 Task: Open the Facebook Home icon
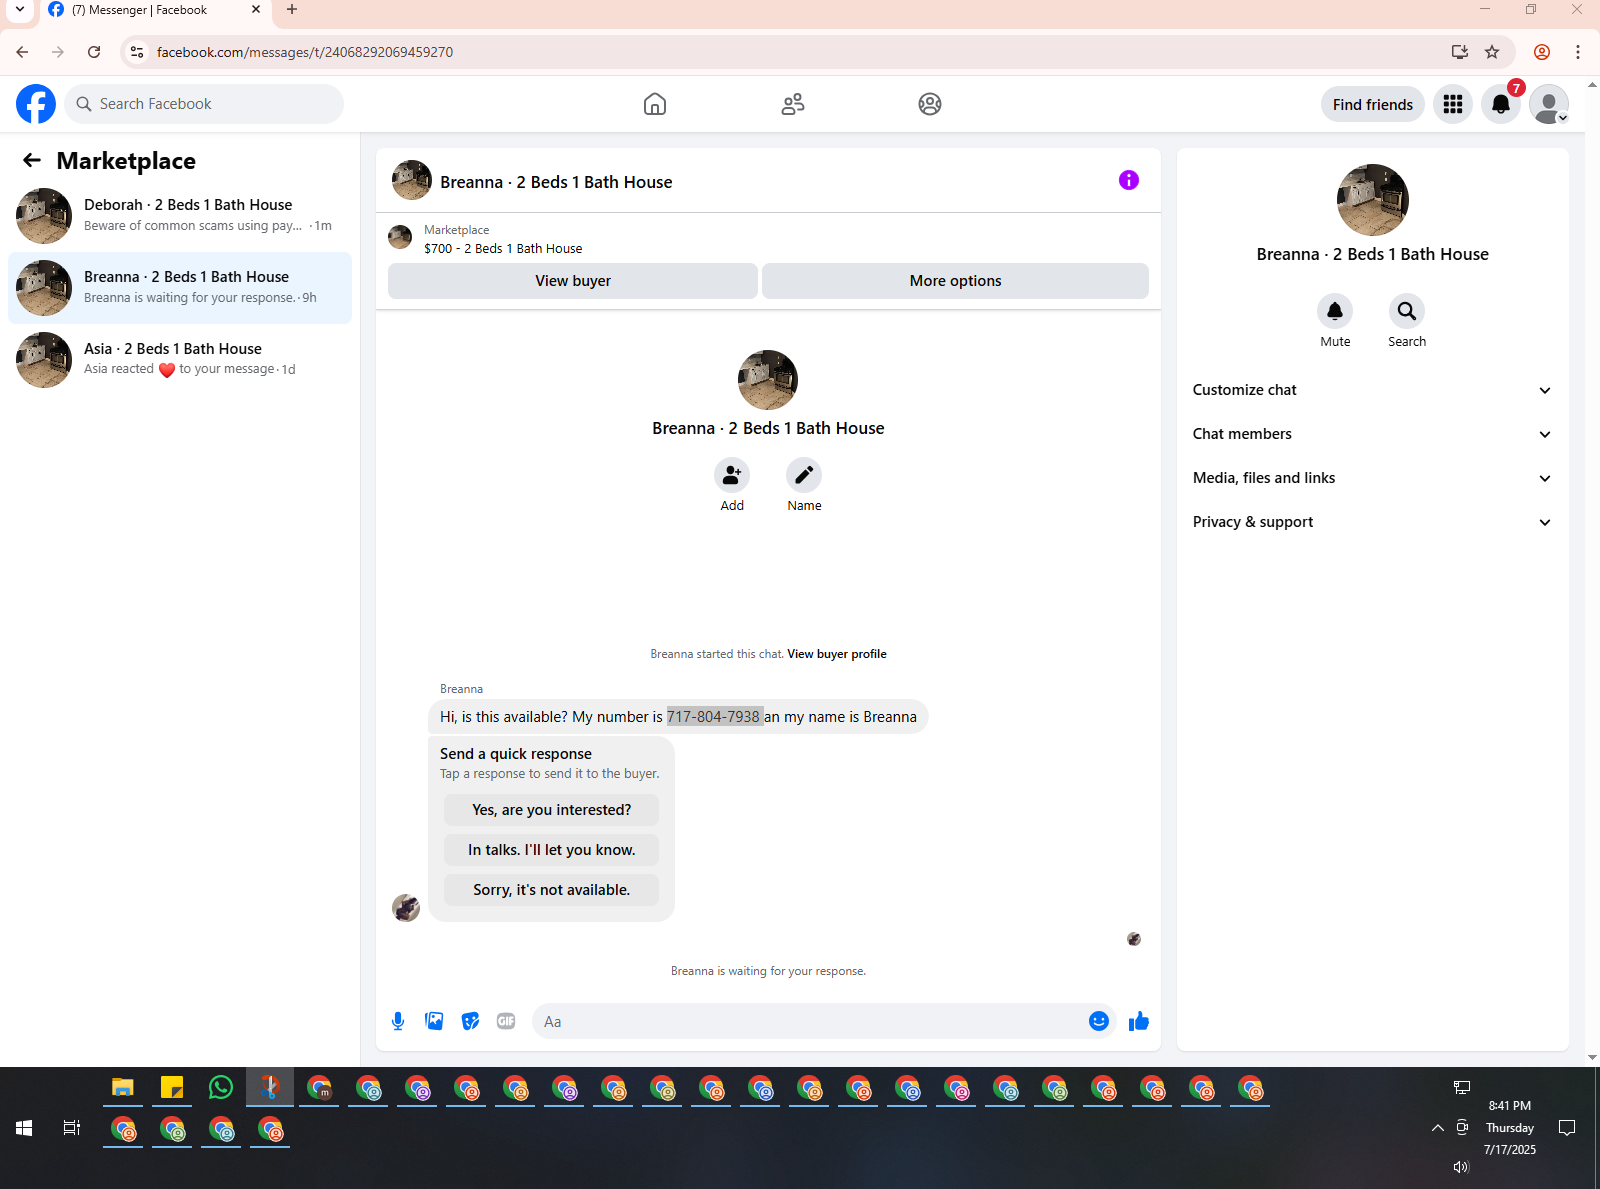pos(655,104)
